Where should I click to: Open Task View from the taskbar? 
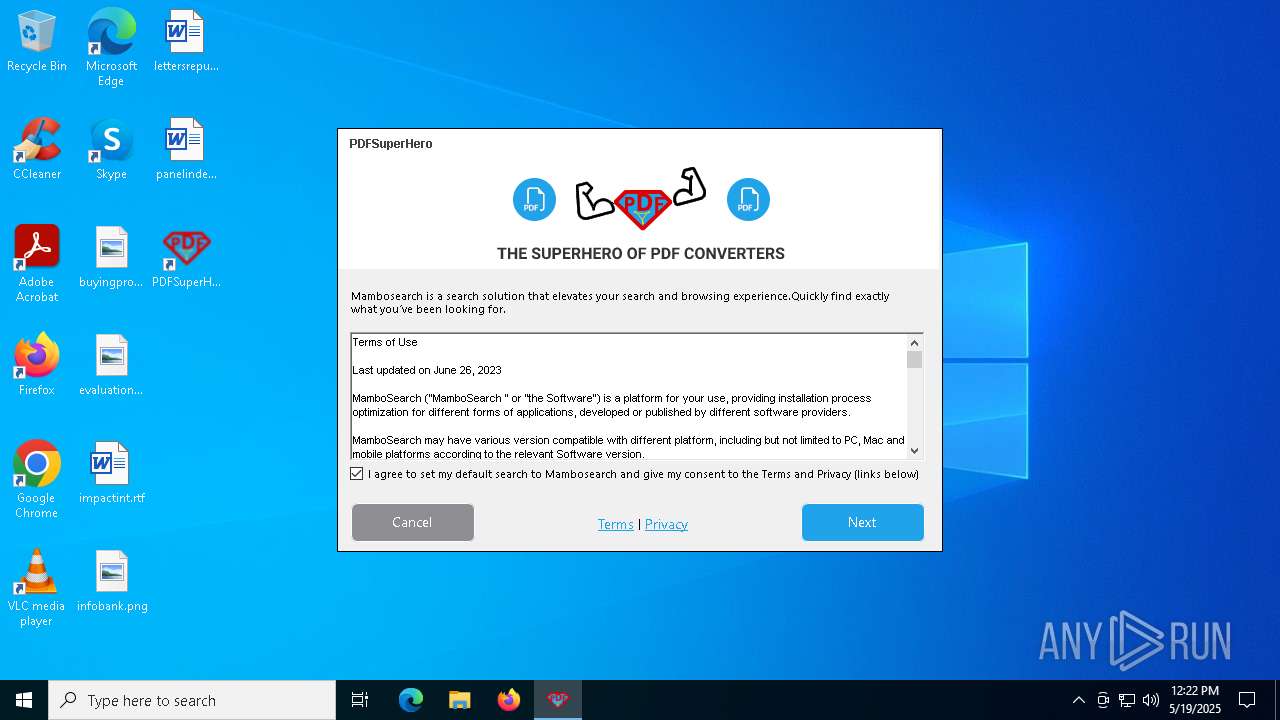pos(360,700)
